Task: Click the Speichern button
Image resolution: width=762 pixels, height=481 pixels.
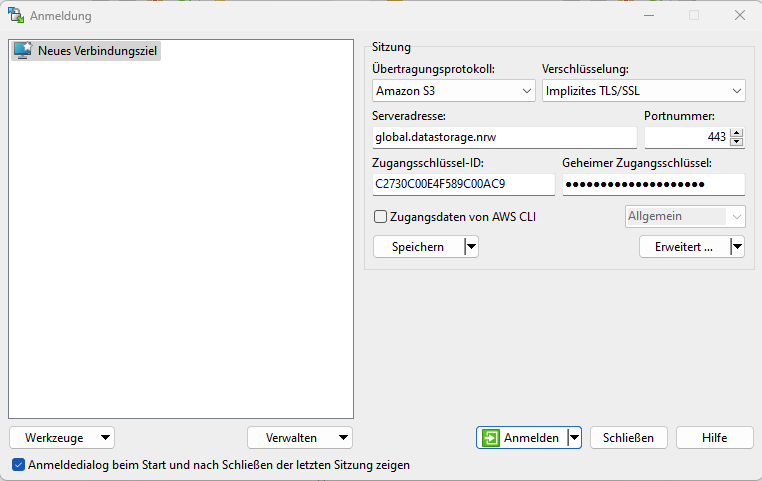Action: pyautogui.click(x=418, y=247)
